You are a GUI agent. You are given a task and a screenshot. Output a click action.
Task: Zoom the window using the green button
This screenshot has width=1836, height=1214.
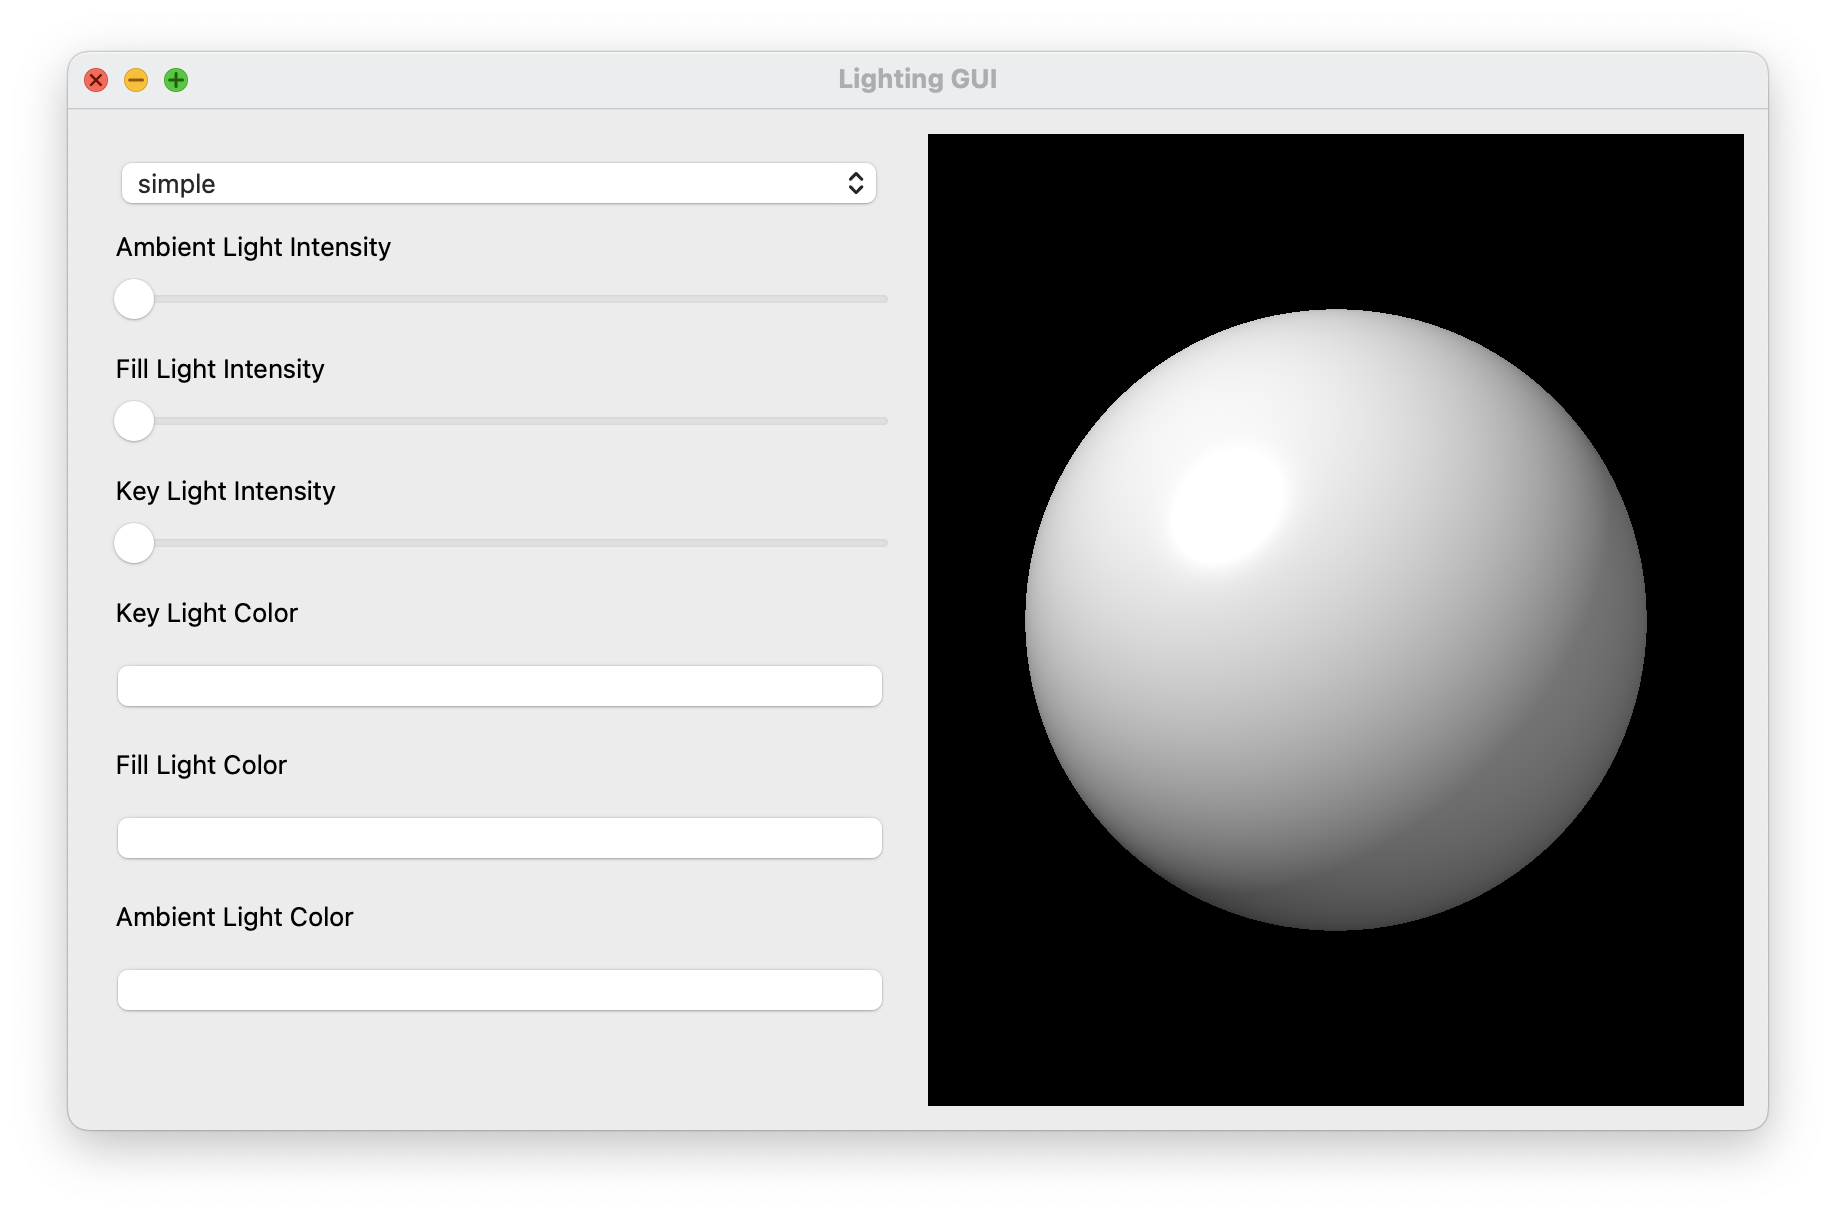pos(176,80)
